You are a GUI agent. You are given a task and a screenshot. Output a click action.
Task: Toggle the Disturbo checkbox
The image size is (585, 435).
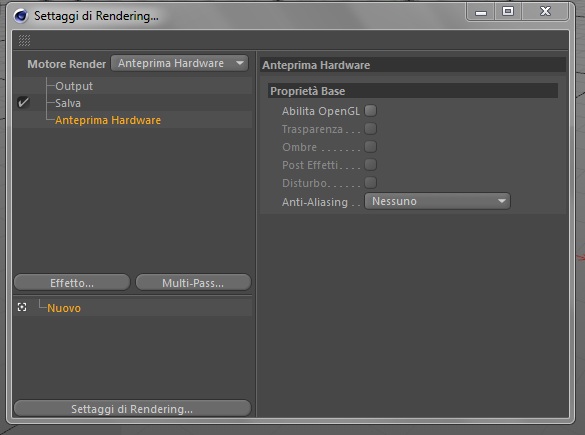370,182
